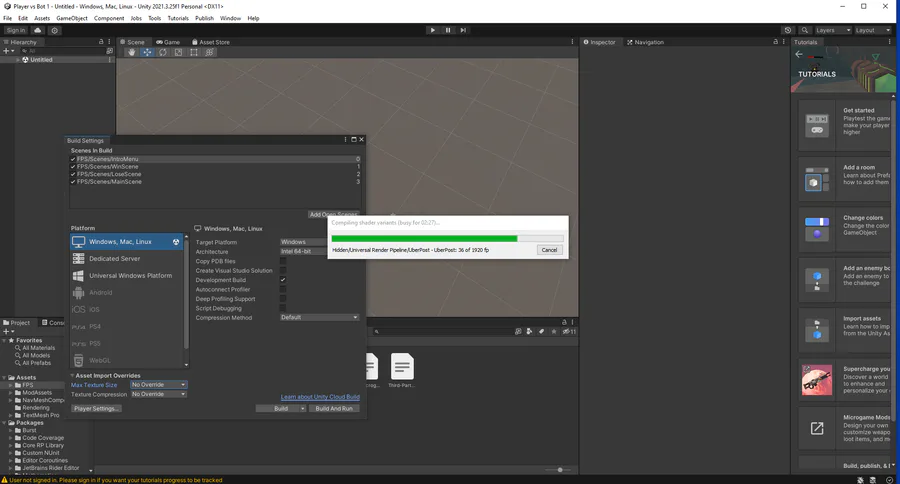
Task: Open the Microgame Mods external link icon
Action: [817, 428]
